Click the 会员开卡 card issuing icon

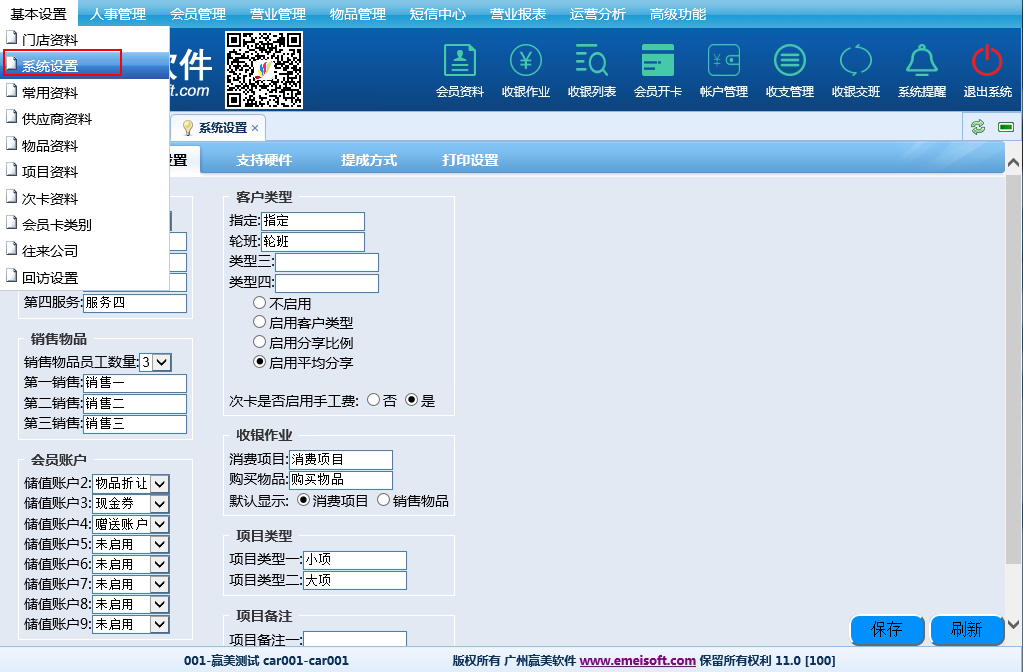coord(658,70)
